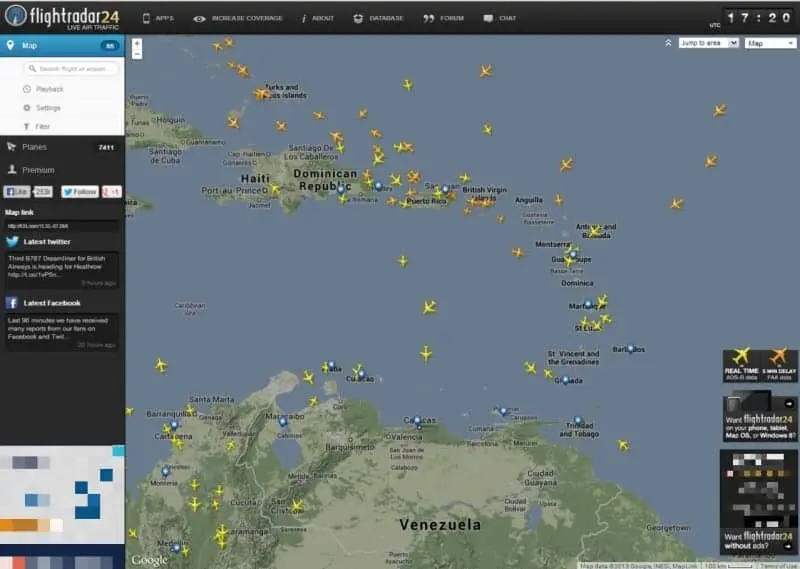
Task: Open the Filter option in sidebar
Action: (42, 127)
